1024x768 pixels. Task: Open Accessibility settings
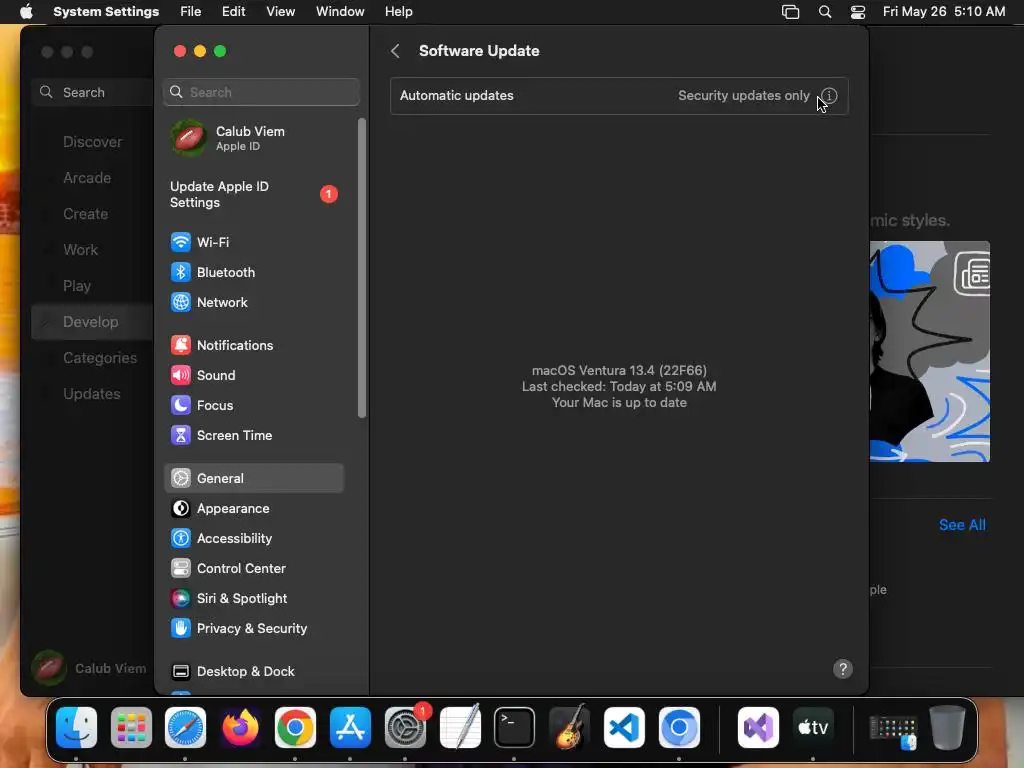tap(254, 538)
